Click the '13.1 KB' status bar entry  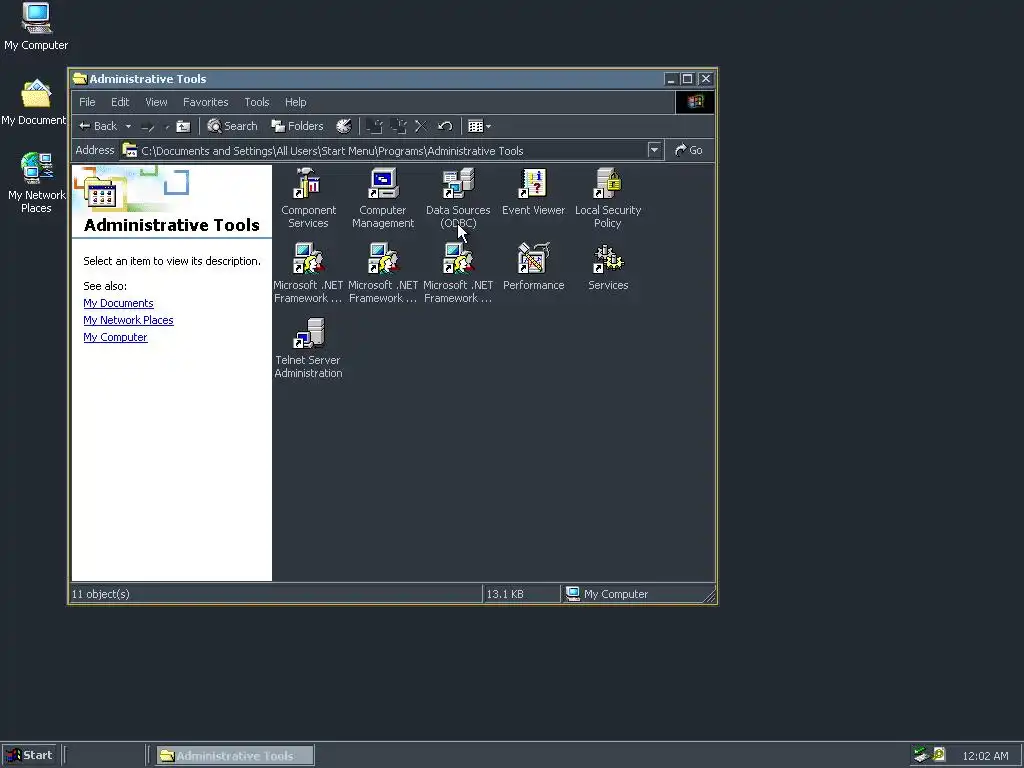coord(505,594)
